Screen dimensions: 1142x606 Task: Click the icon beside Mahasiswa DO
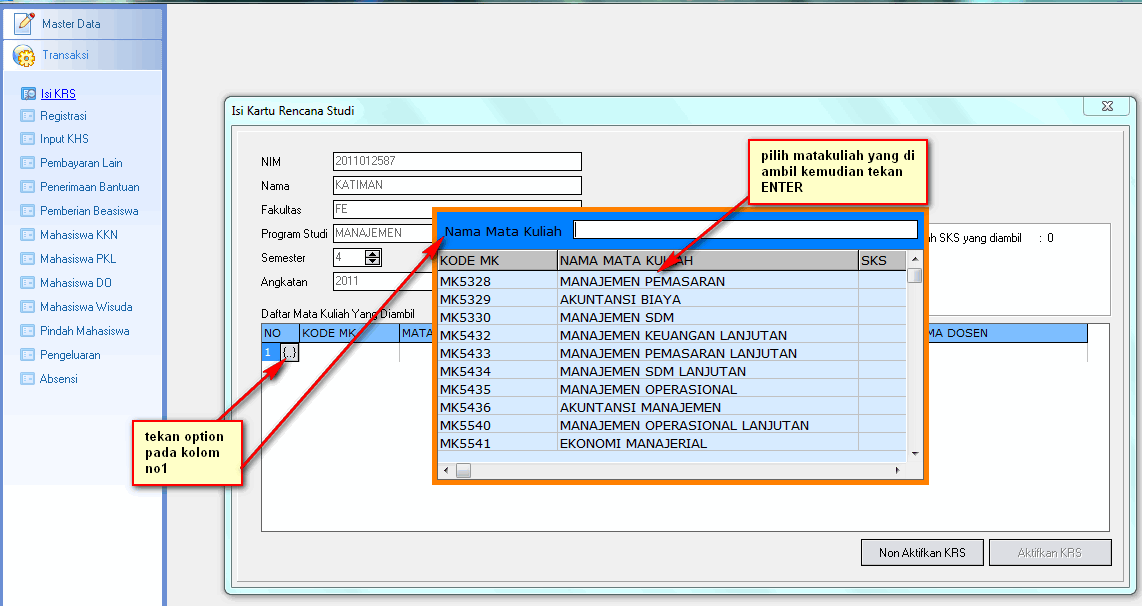coord(28,283)
